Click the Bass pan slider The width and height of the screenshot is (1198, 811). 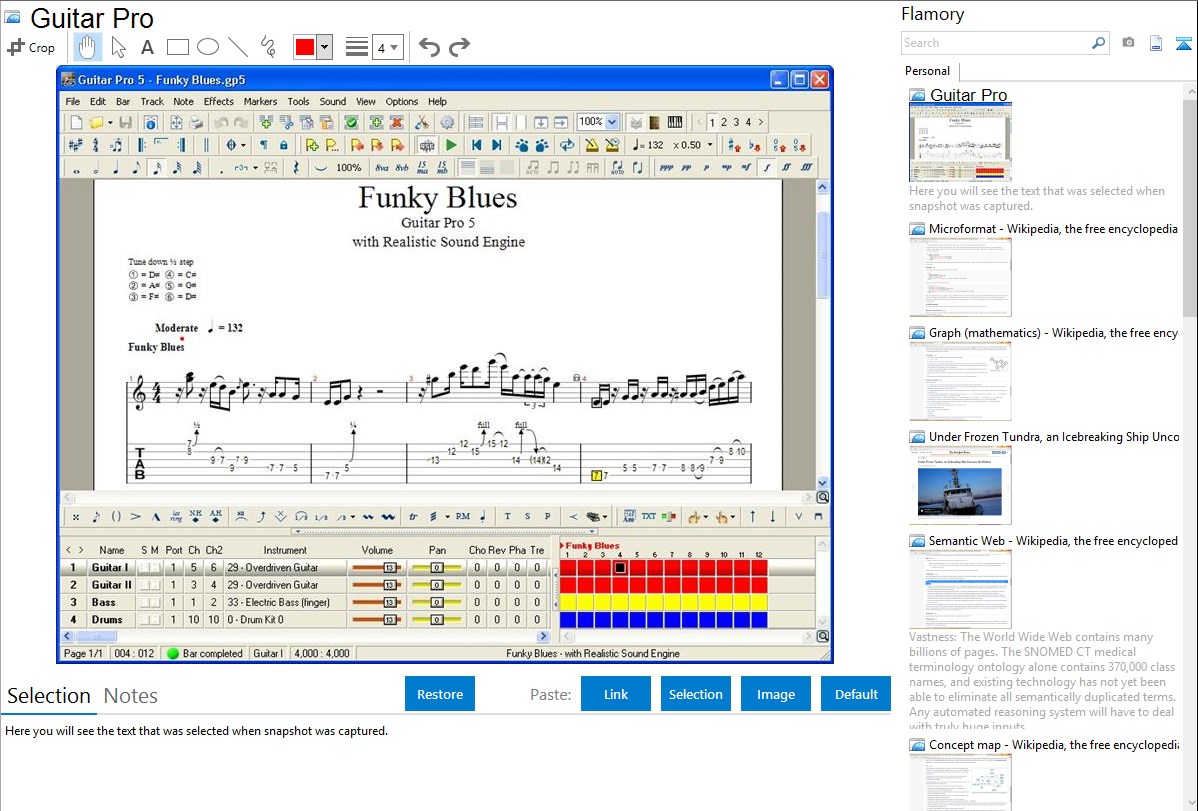(x=437, y=602)
